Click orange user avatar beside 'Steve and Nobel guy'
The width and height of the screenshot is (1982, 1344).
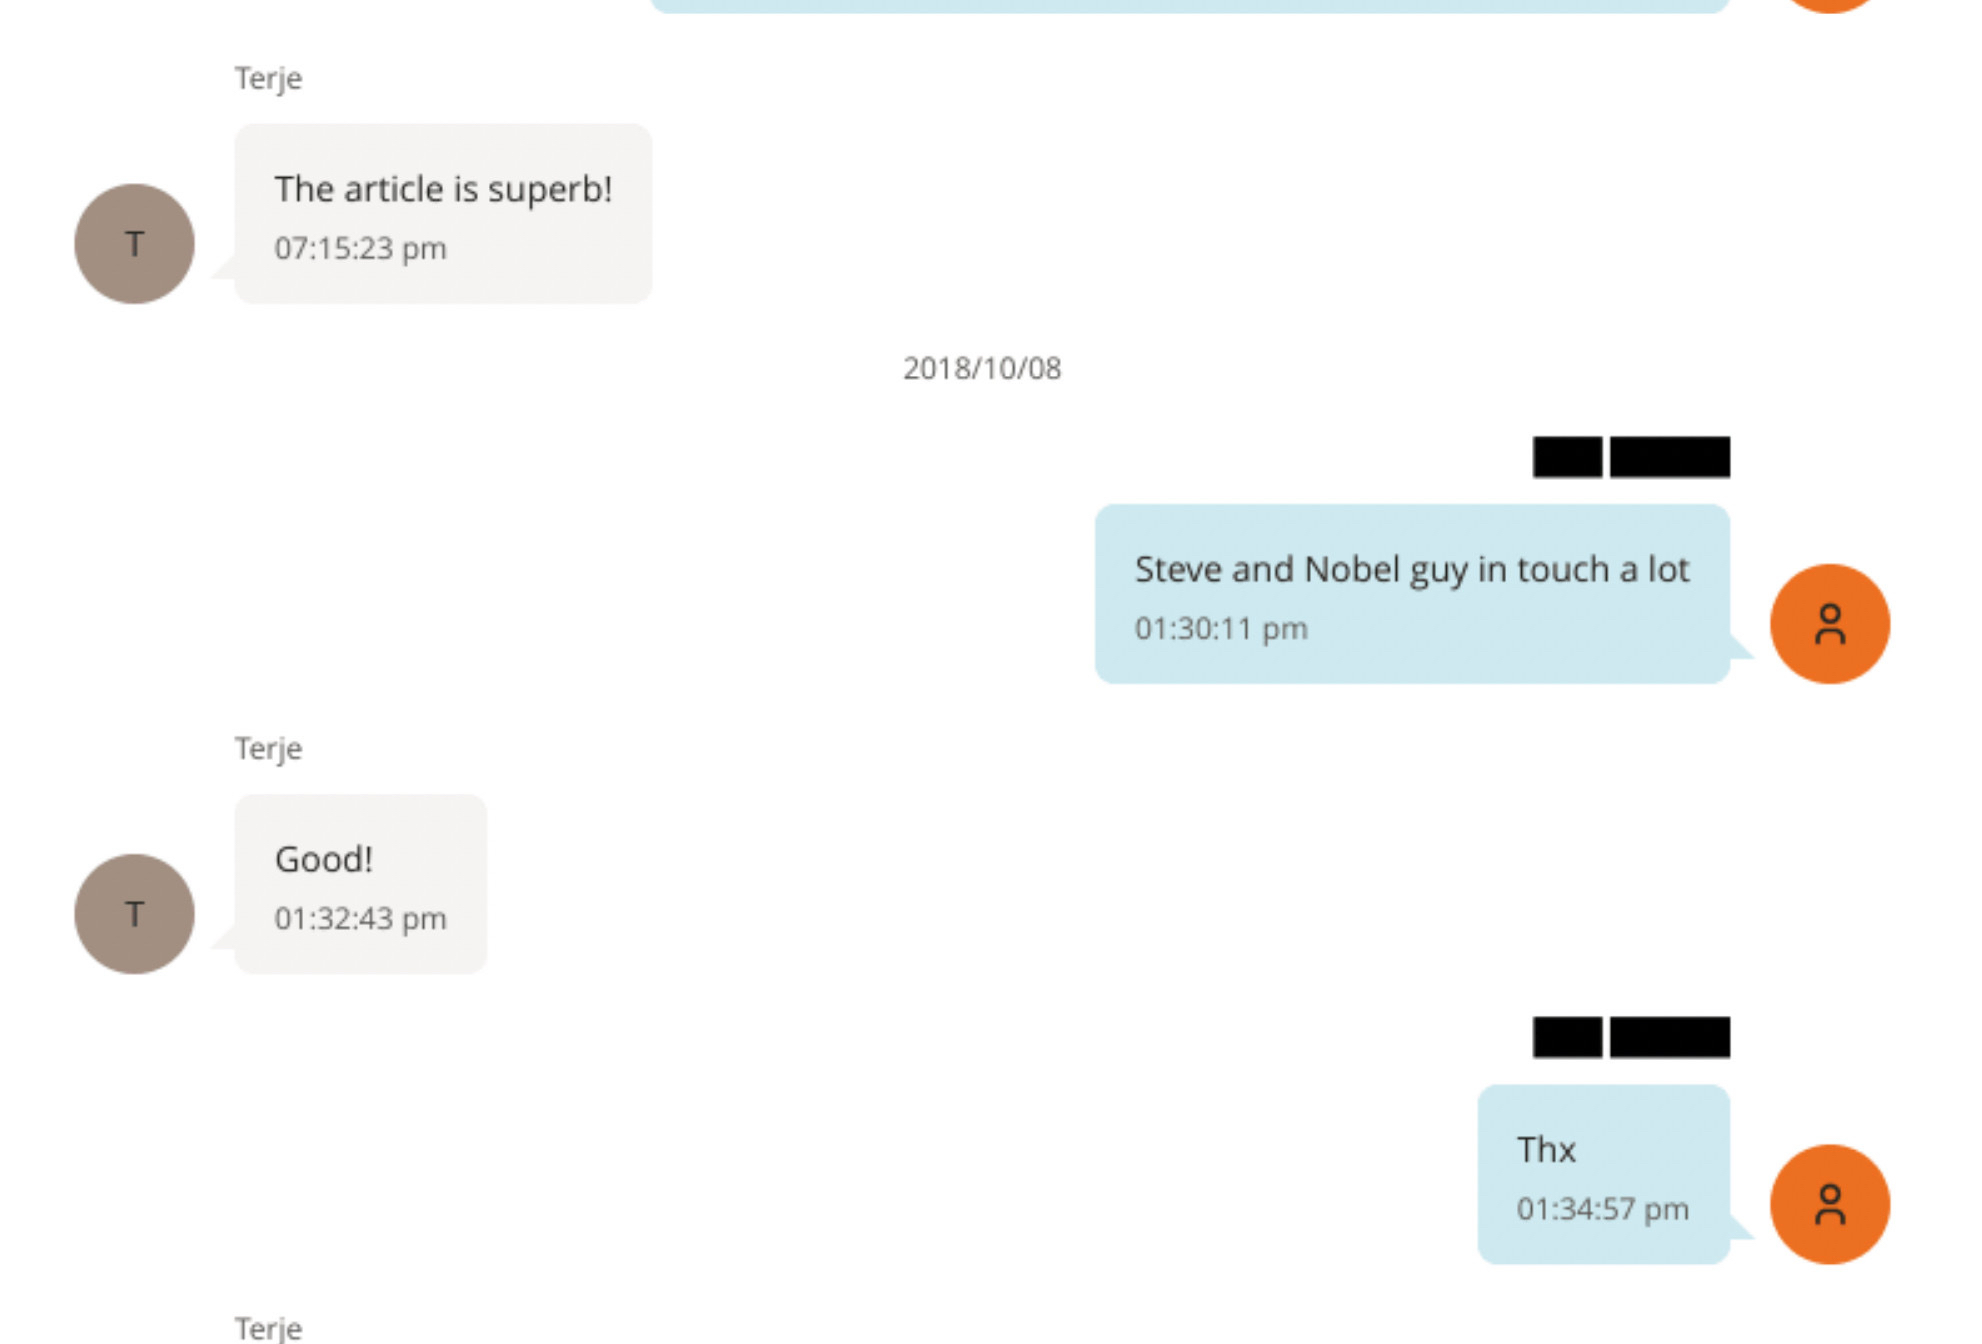pyautogui.click(x=1829, y=623)
